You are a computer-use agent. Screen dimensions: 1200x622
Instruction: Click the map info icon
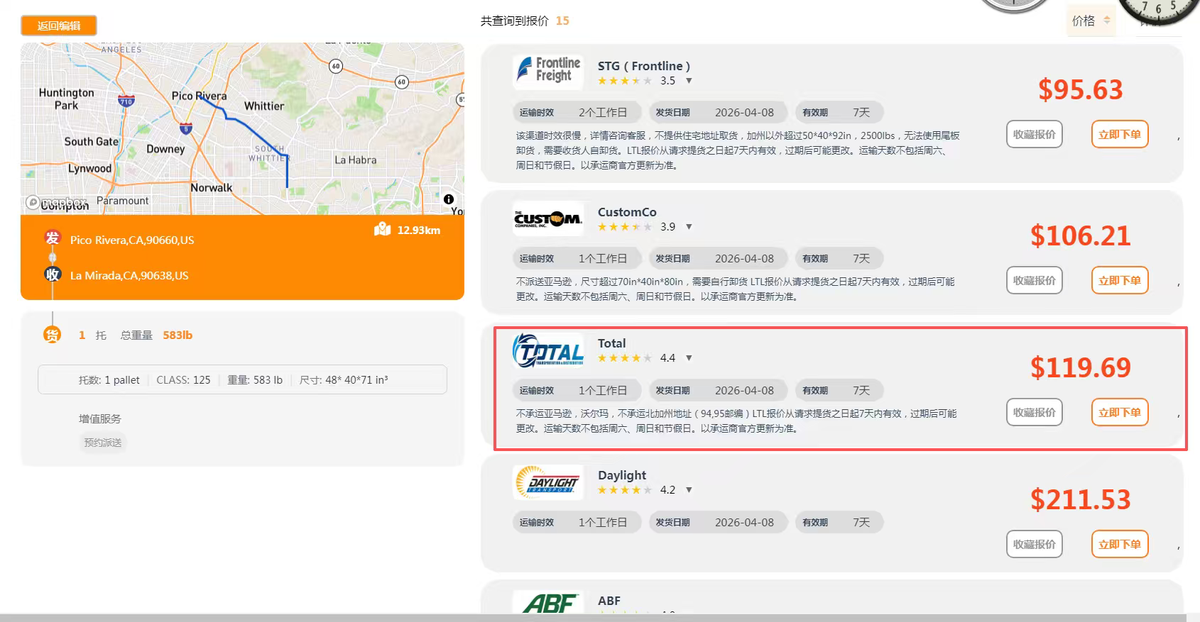pyautogui.click(x=448, y=199)
